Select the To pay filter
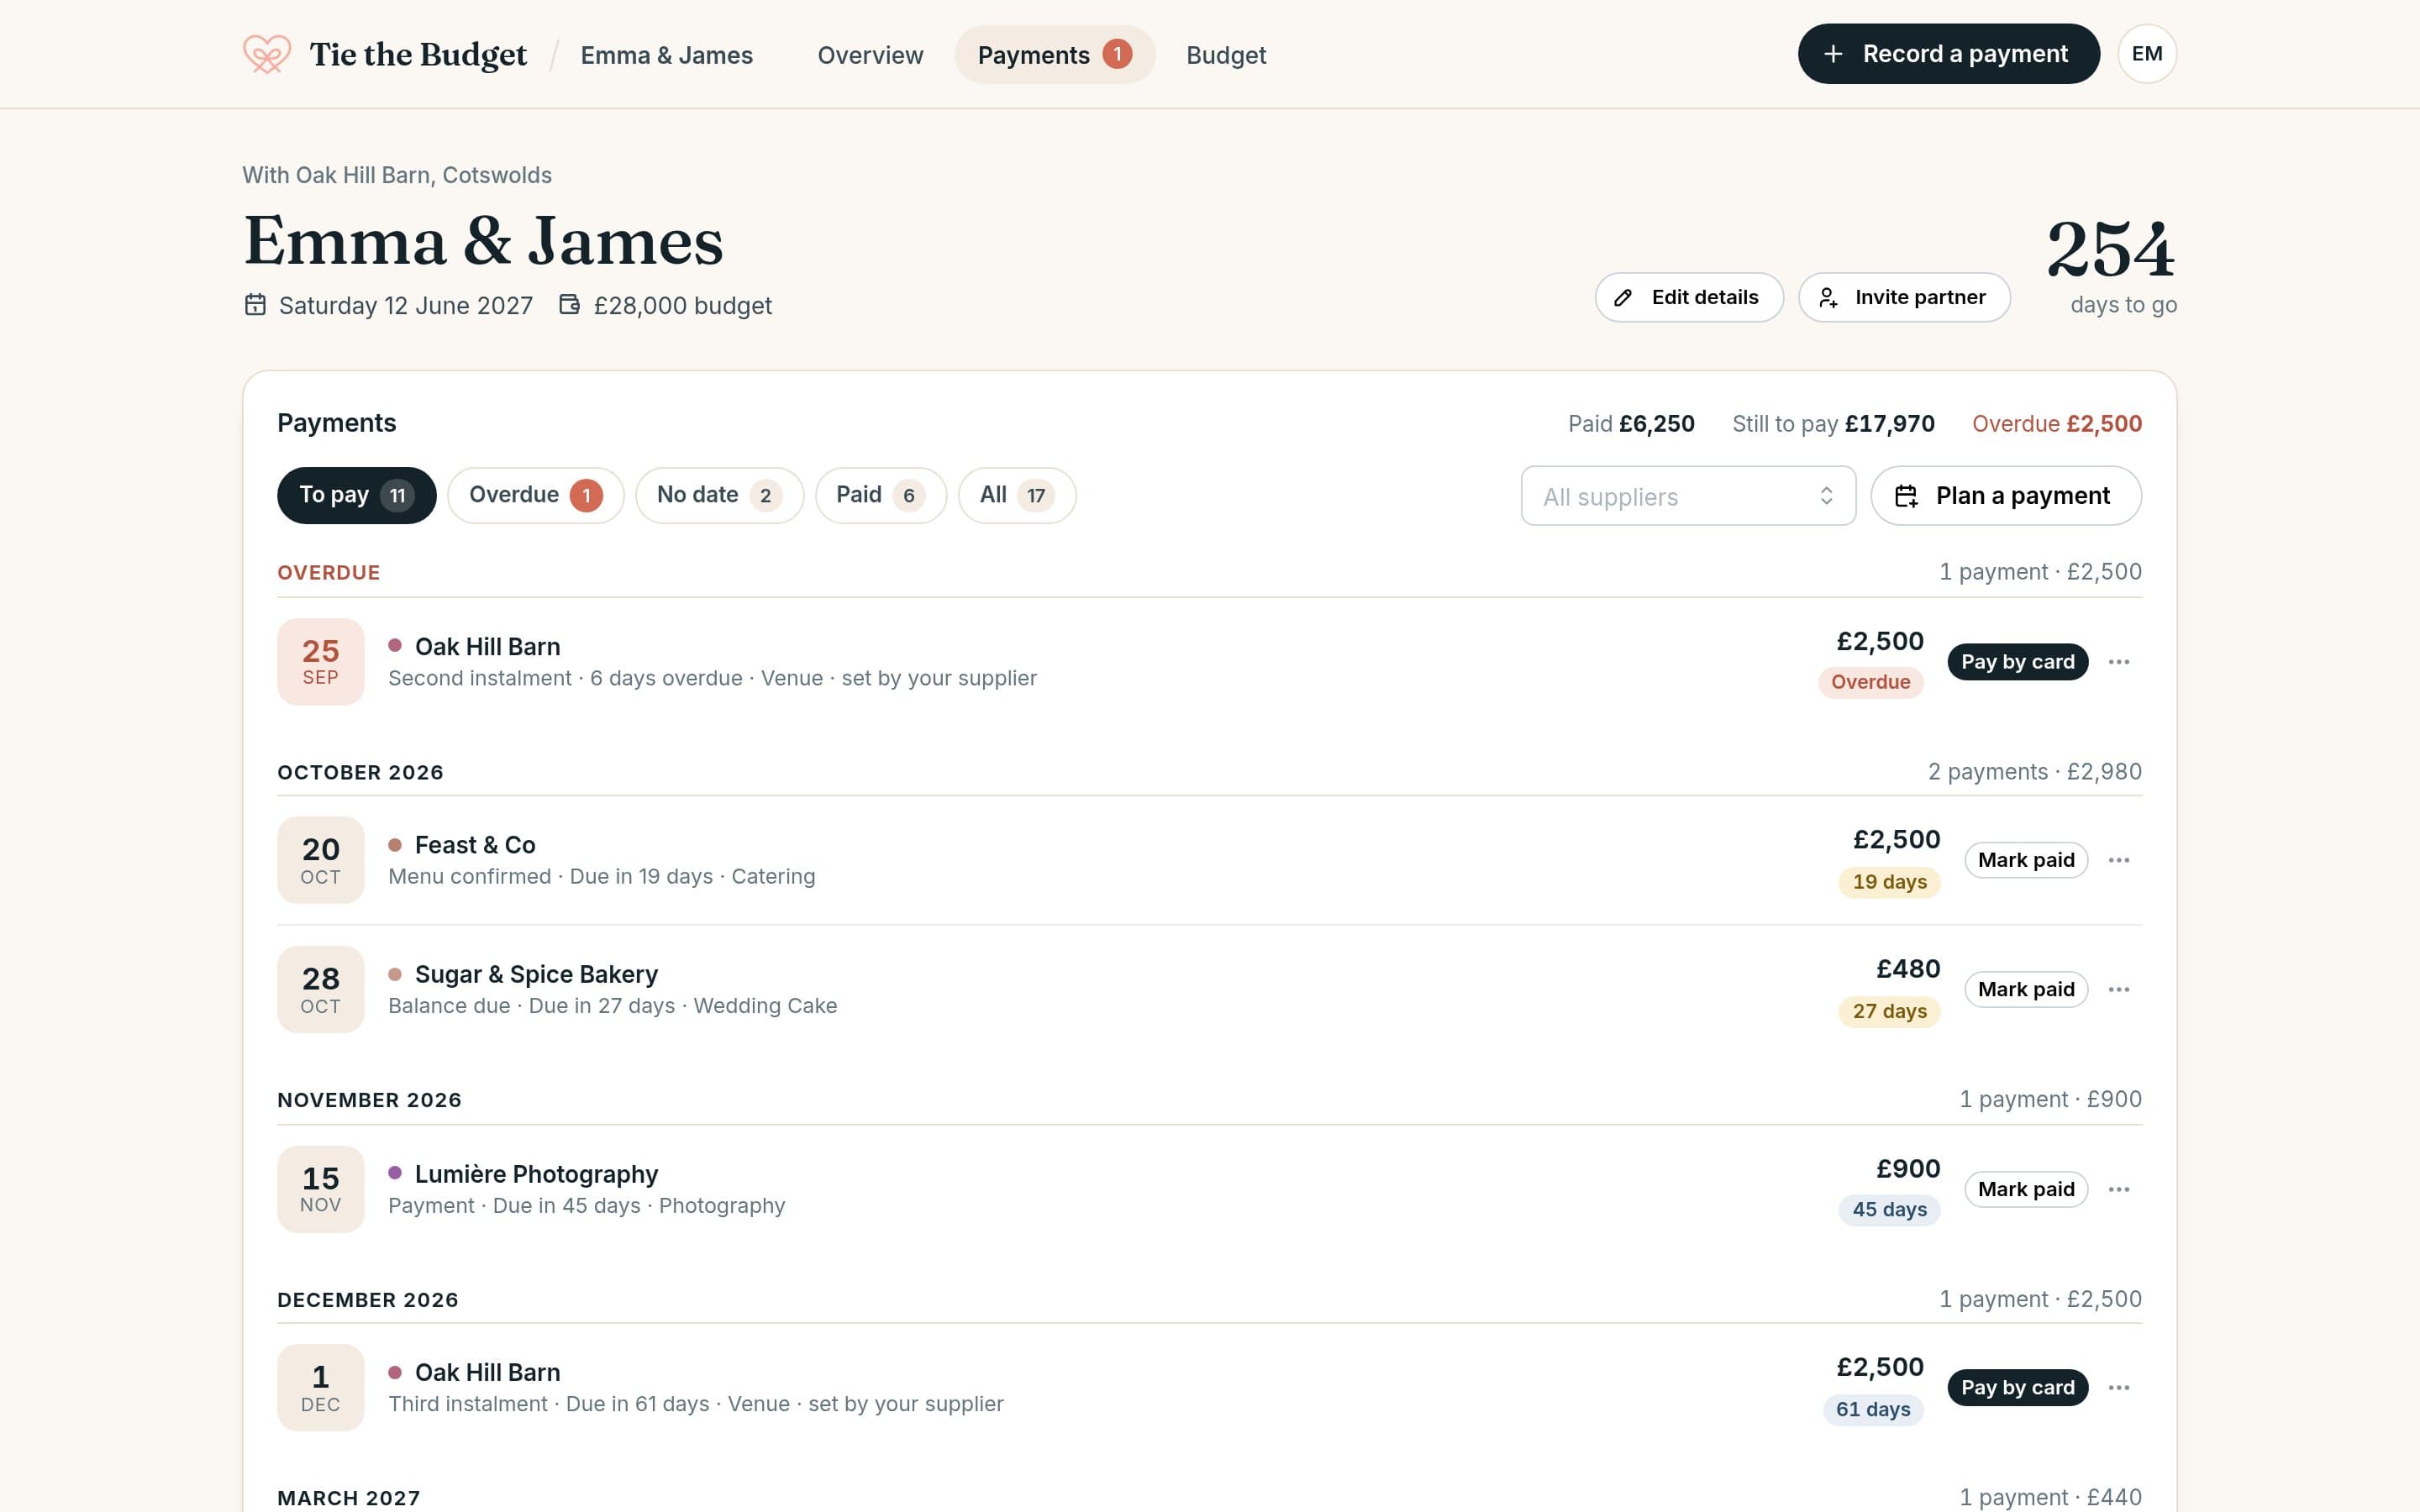Screen dimensions: 2420x1512 [x=356, y=495]
